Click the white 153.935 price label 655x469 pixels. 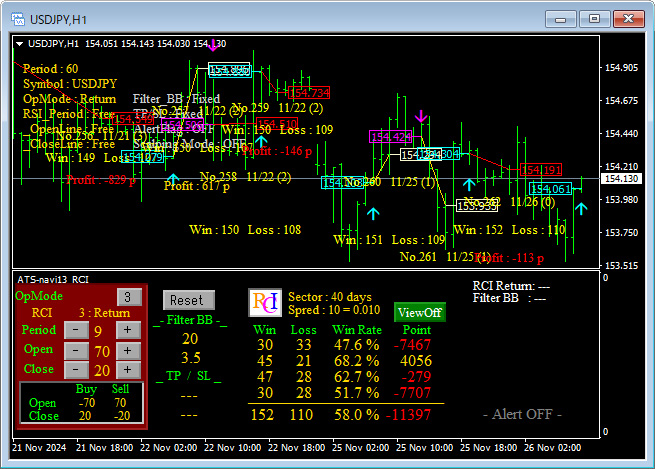coord(477,206)
